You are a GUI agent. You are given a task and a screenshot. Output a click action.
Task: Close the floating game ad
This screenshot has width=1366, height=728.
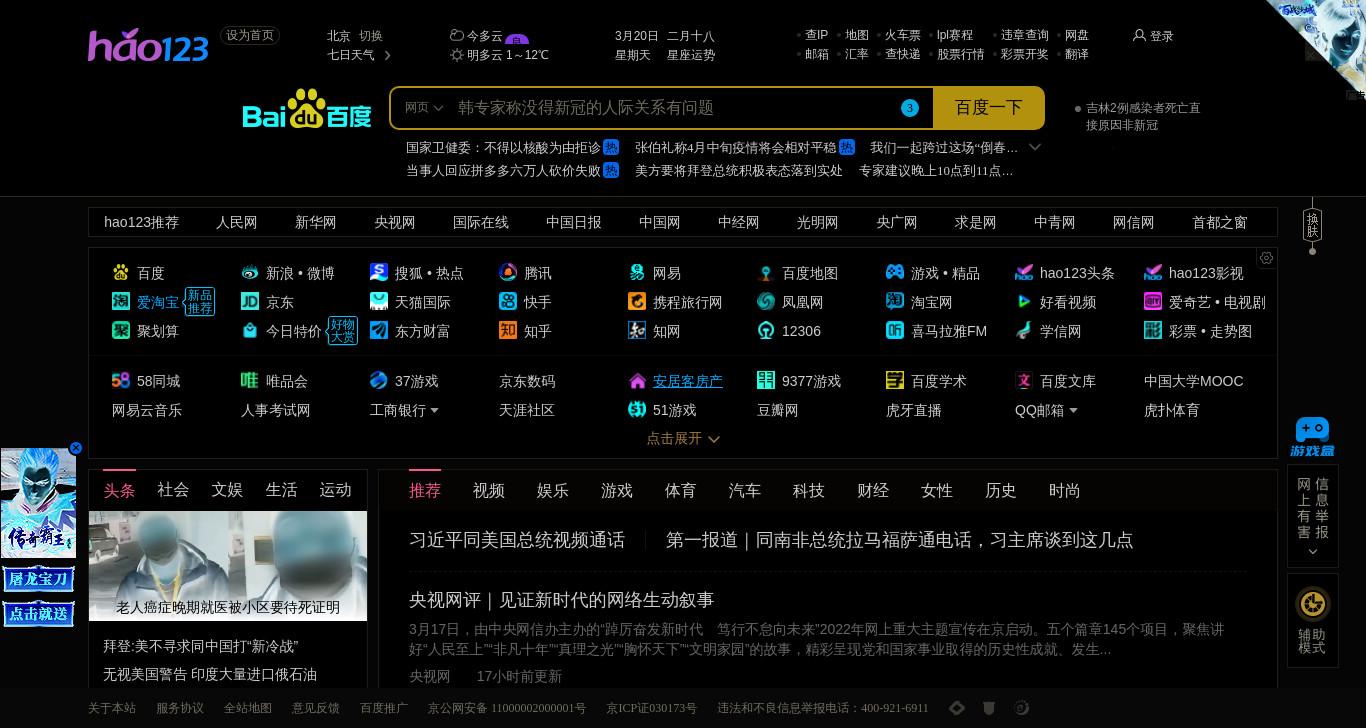[x=75, y=448]
